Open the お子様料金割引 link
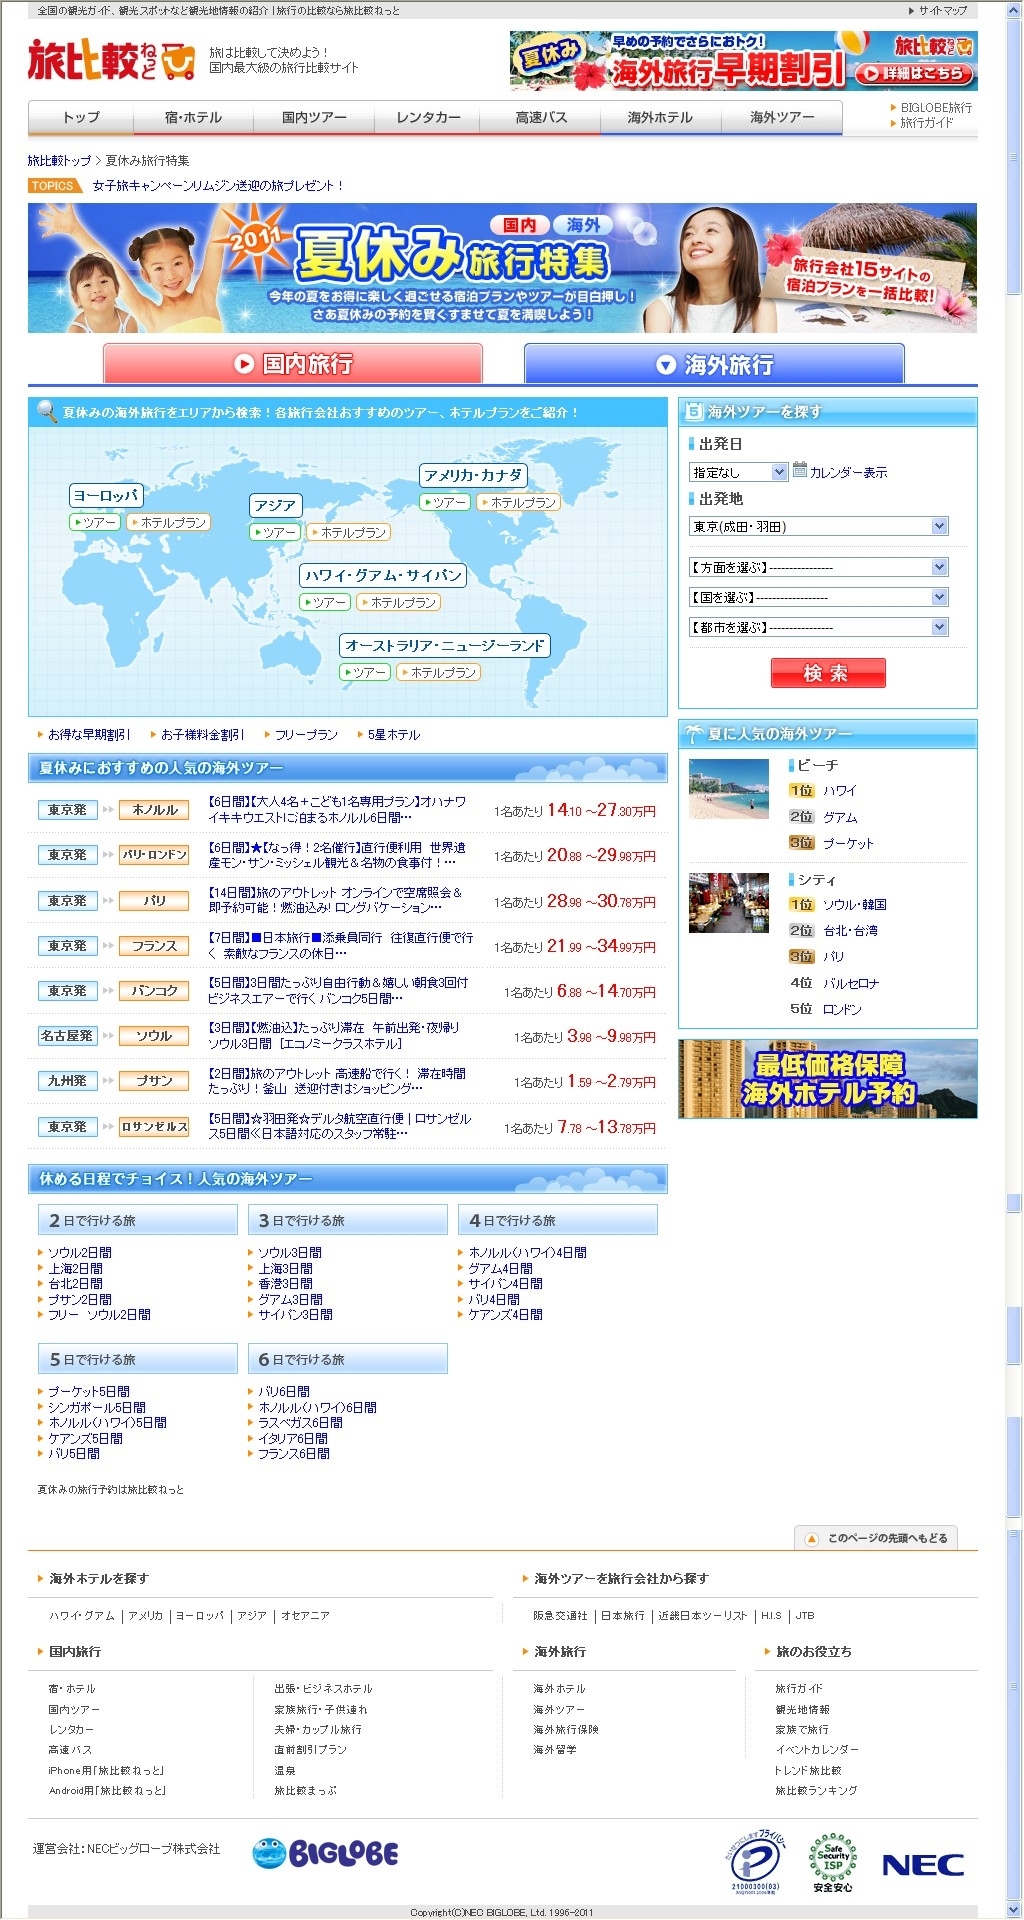The width and height of the screenshot is (1024, 1920). [201, 734]
